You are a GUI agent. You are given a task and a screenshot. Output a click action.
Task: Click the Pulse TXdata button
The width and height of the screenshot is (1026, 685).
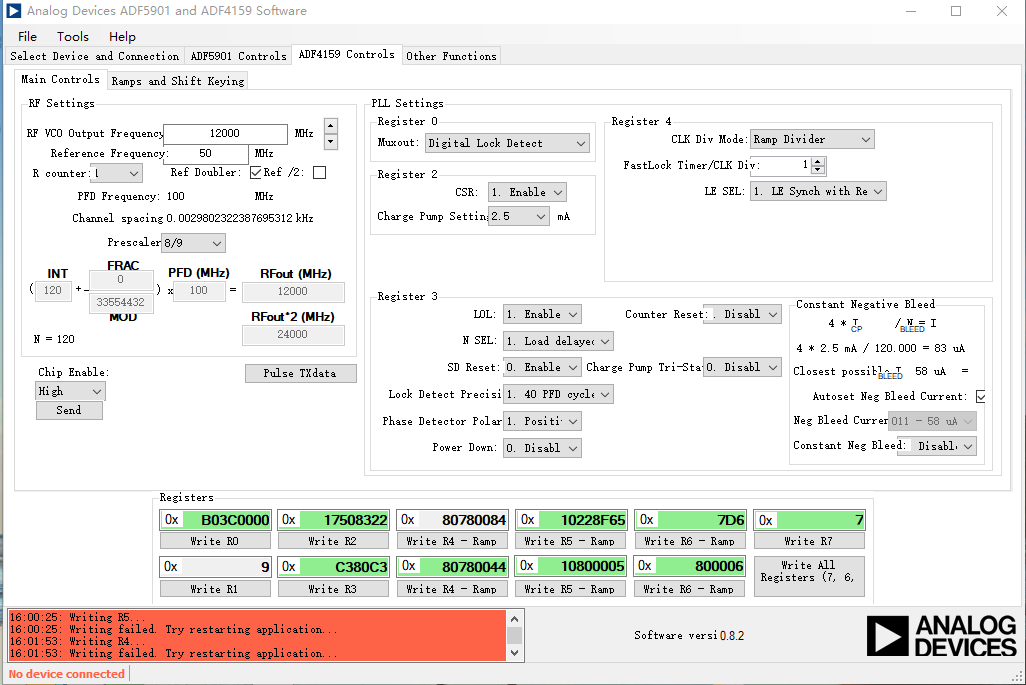coord(300,374)
